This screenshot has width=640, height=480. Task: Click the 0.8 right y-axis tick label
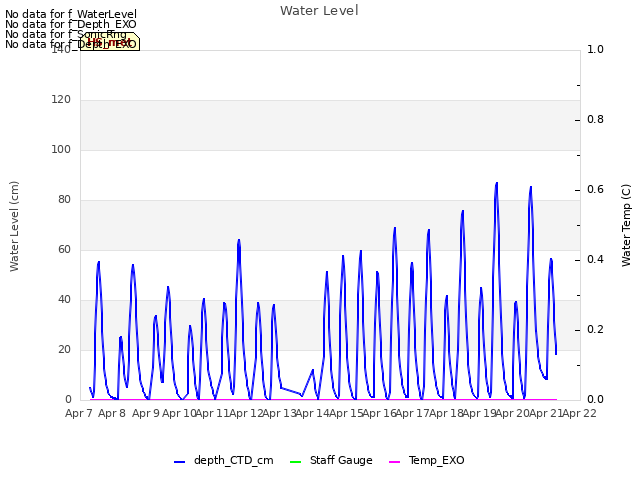pos(595,120)
